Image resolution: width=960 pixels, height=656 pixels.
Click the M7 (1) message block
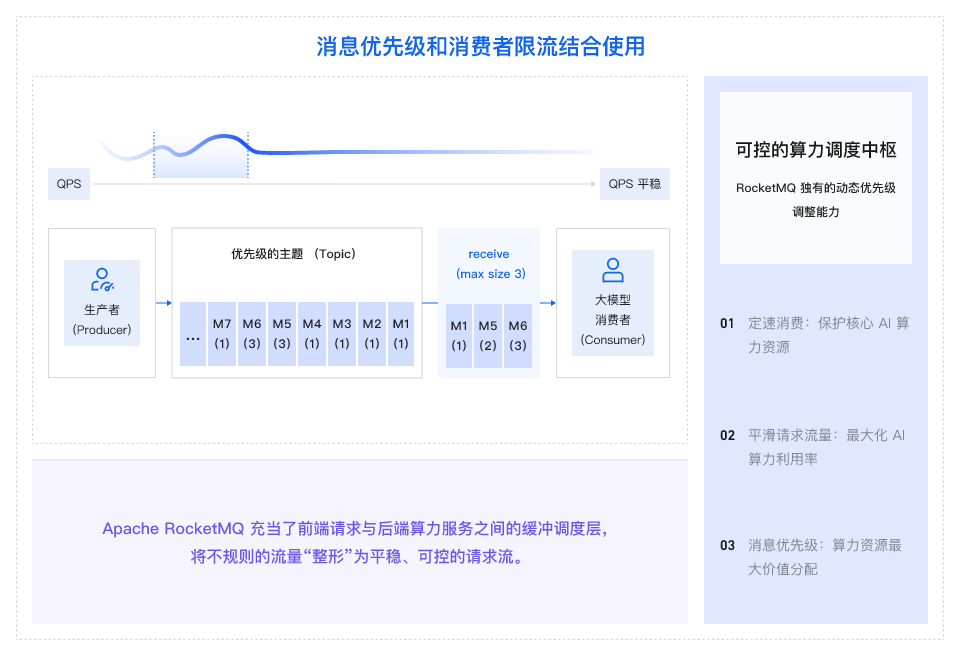222,334
